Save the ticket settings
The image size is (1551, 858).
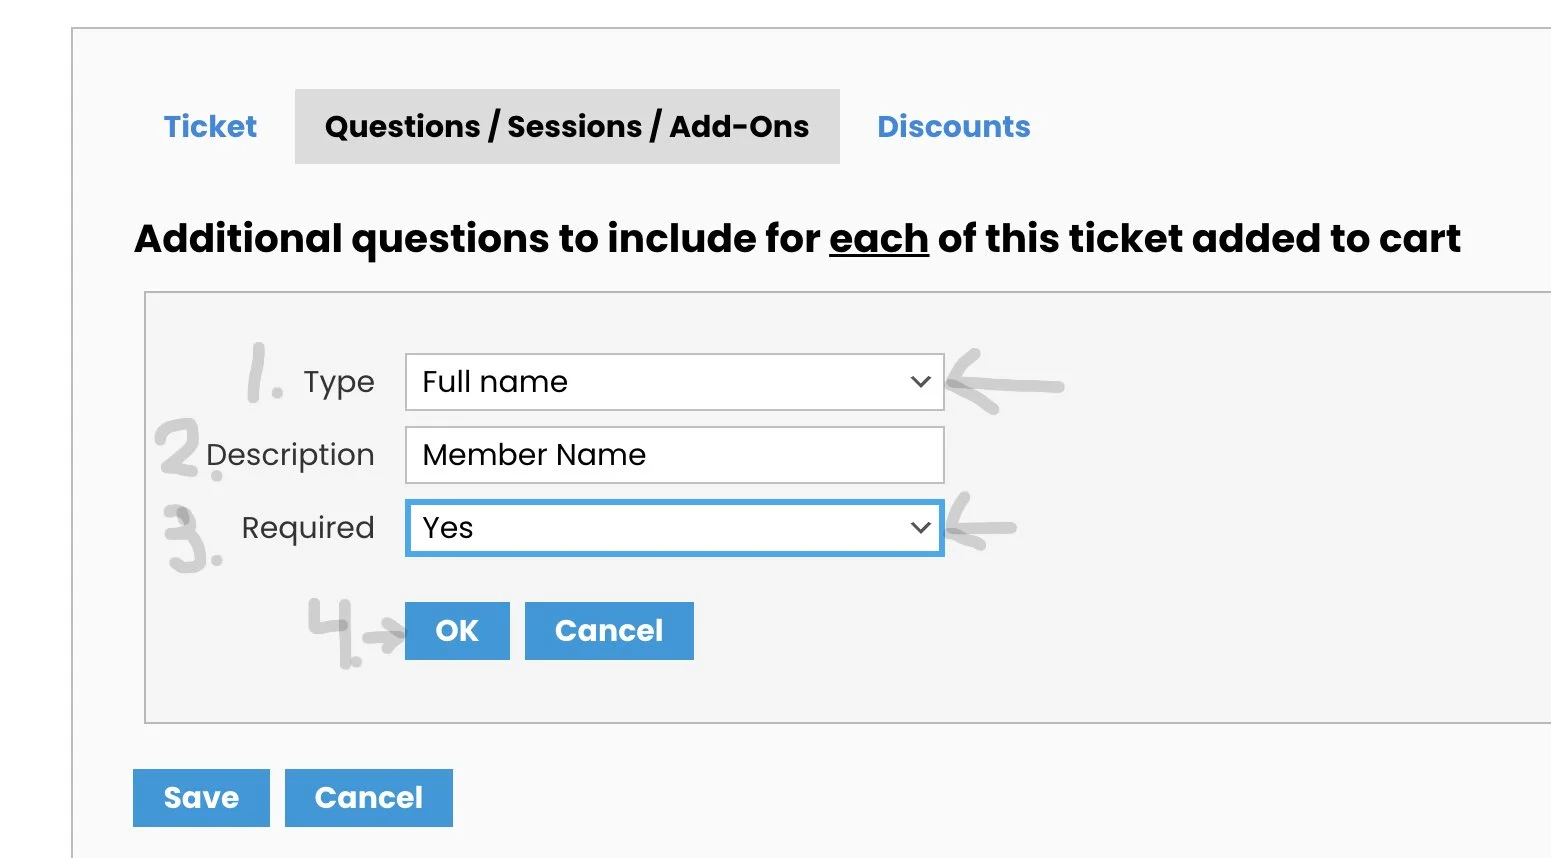[x=201, y=798]
